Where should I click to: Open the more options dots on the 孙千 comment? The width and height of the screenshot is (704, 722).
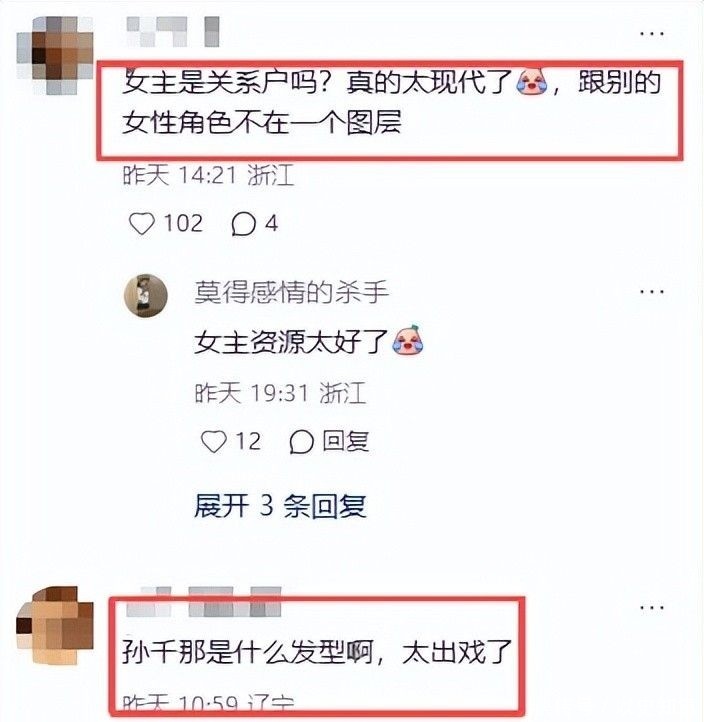point(652,608)
